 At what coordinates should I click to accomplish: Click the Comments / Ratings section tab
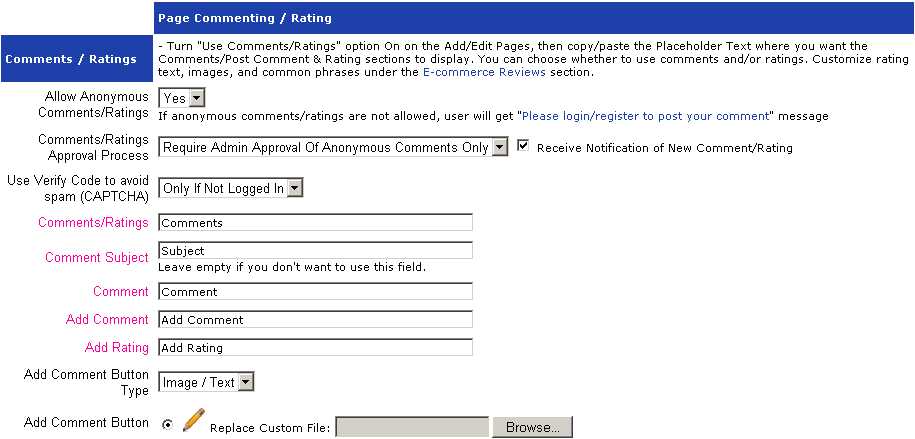pyautogui.click(x=71, y=59)
